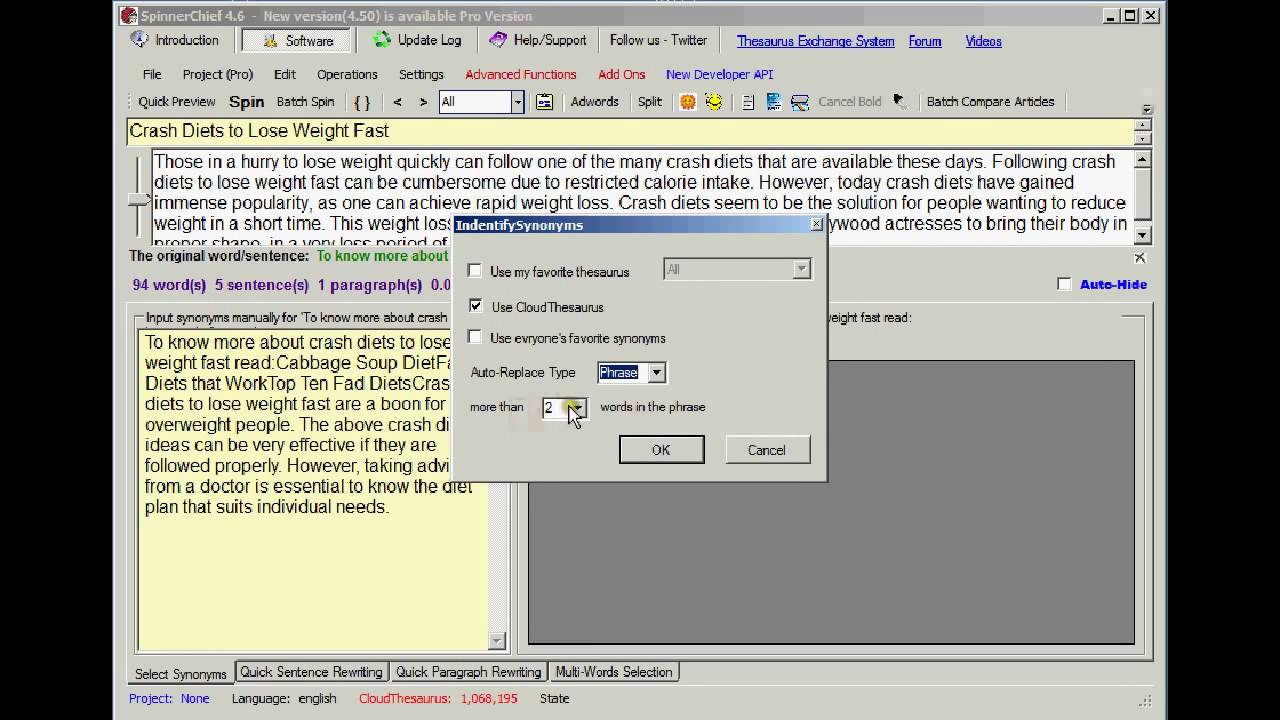Open the Add Ons menu
This screenshot has width=1280, height=720.
coord(622,74)
